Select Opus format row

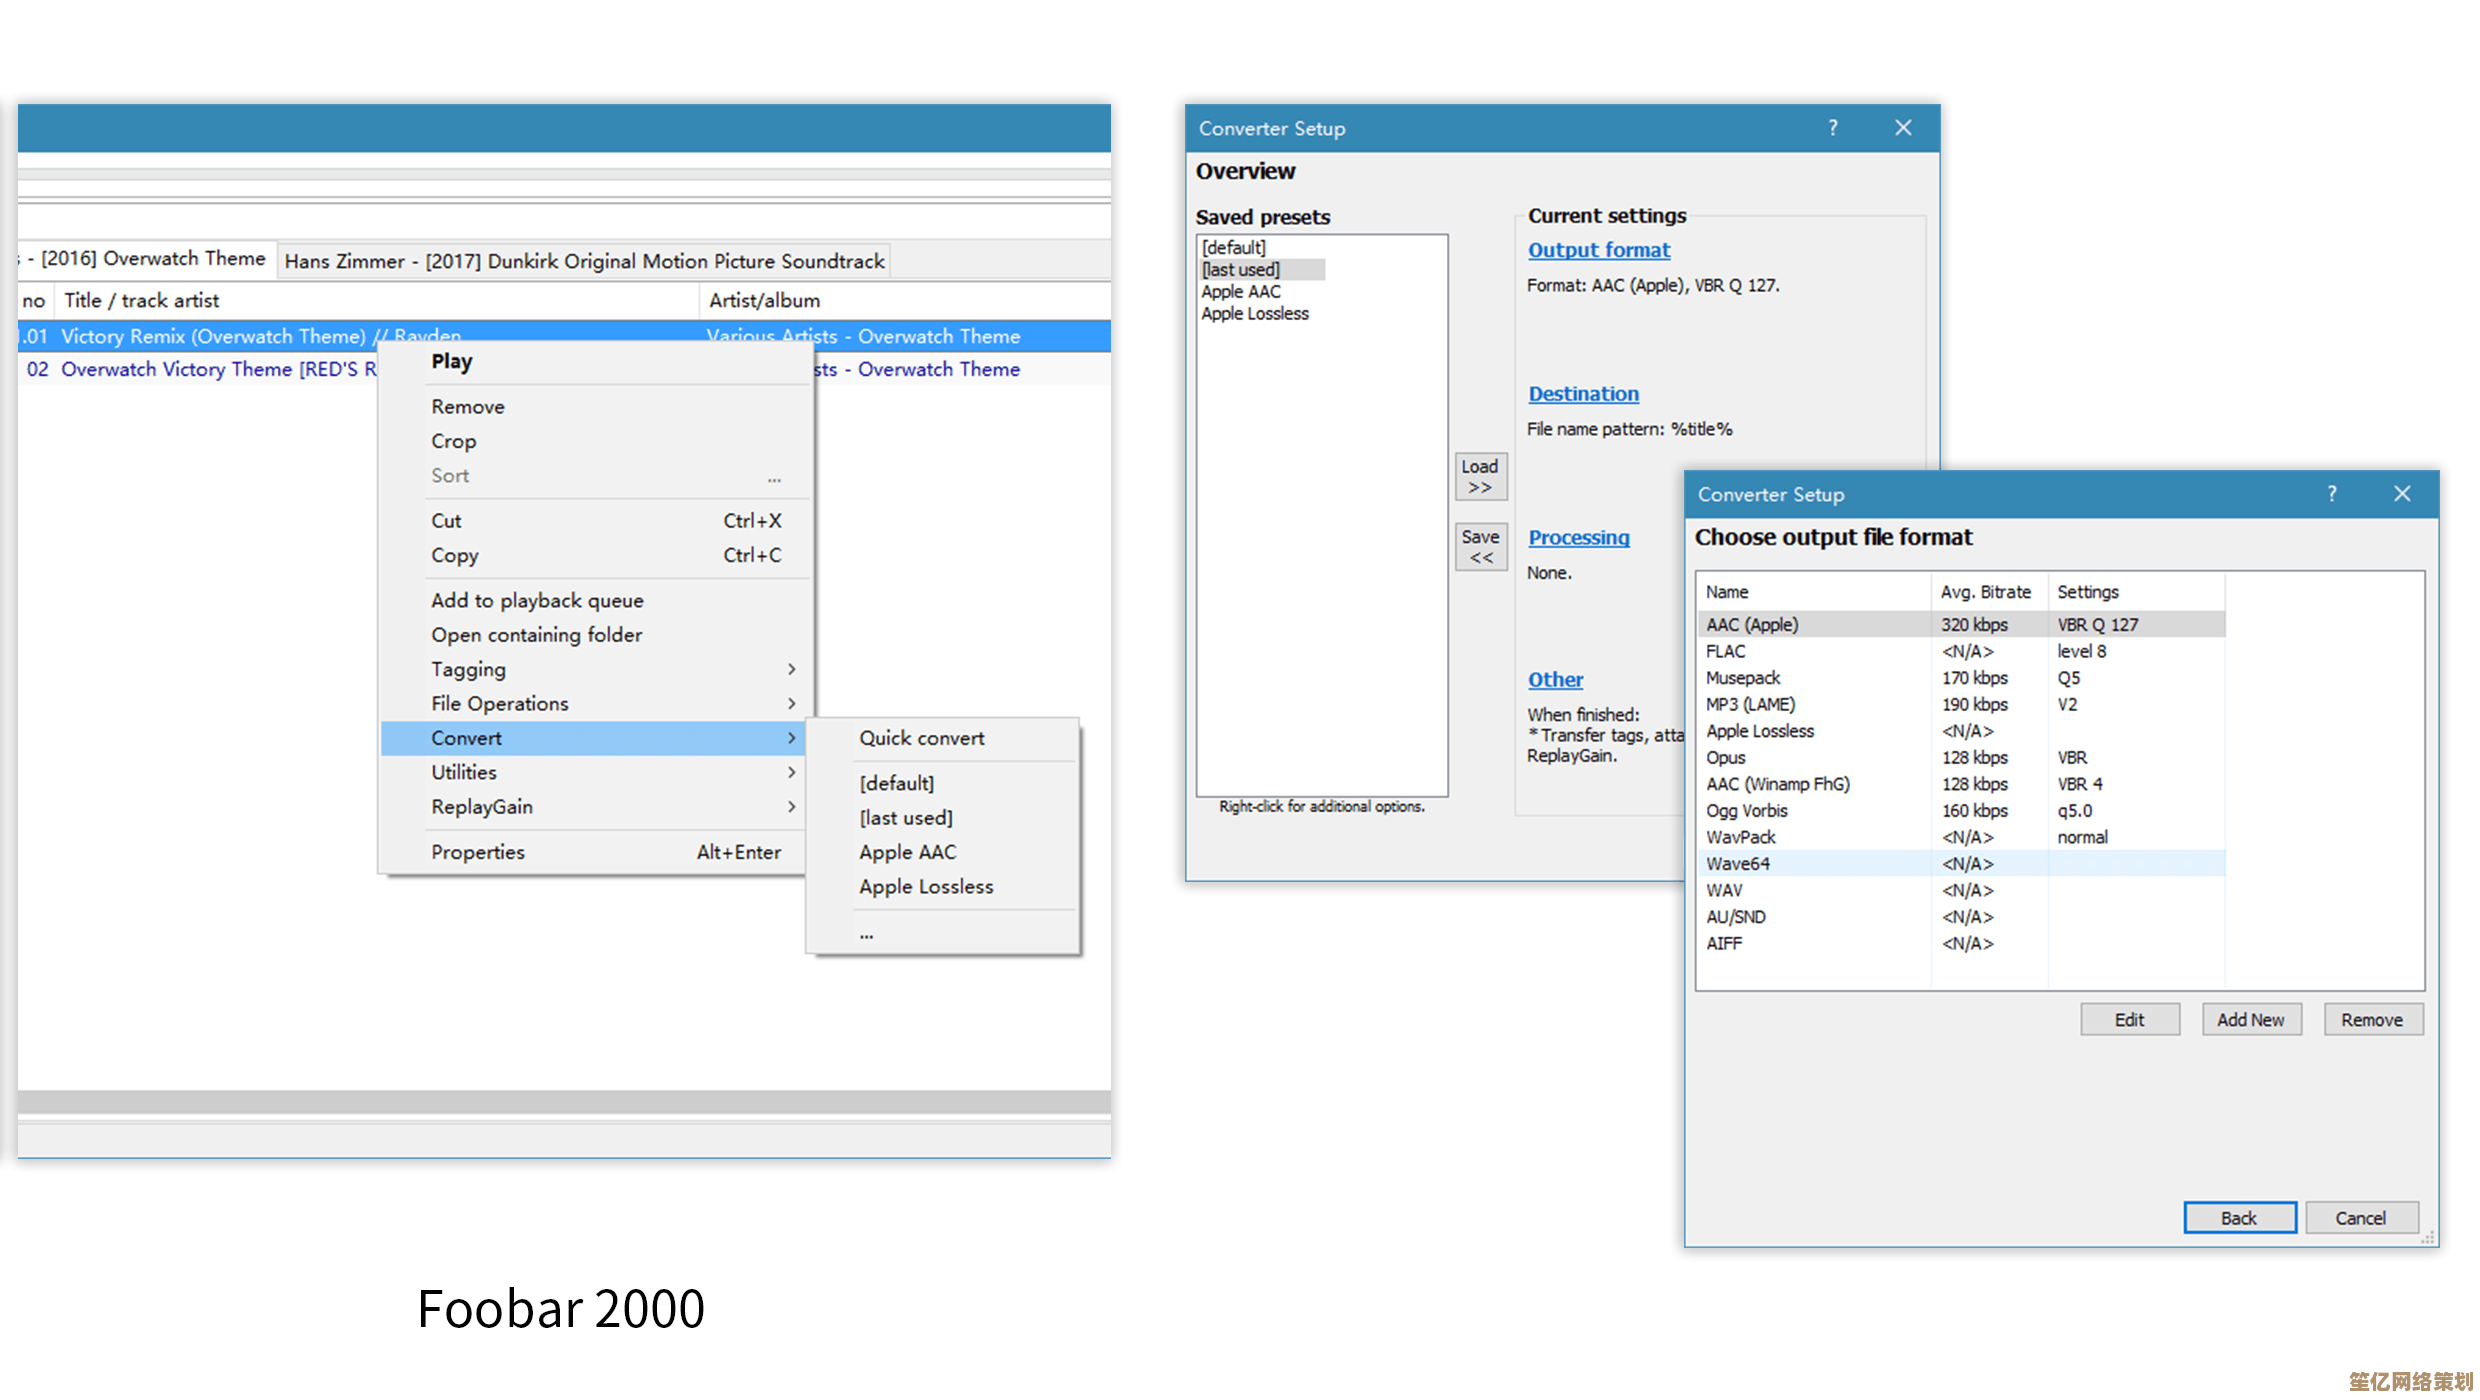[x=1961, y=758]
